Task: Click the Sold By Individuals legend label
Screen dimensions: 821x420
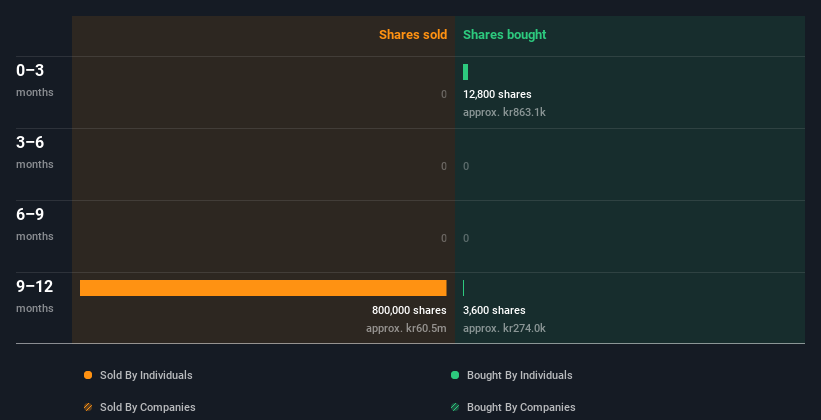Action: pos(146,375)
